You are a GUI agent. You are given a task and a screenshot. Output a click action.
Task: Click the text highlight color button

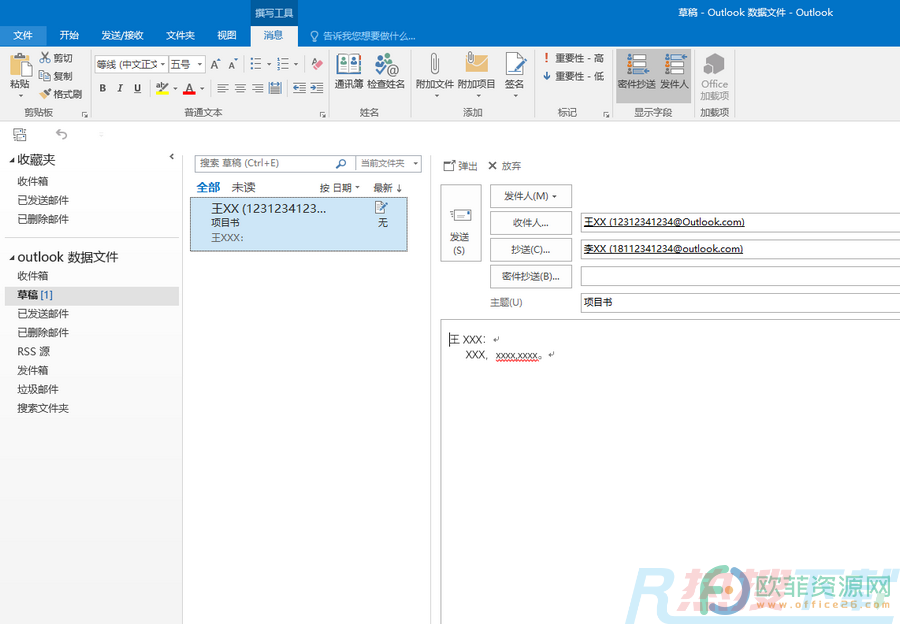162,88
